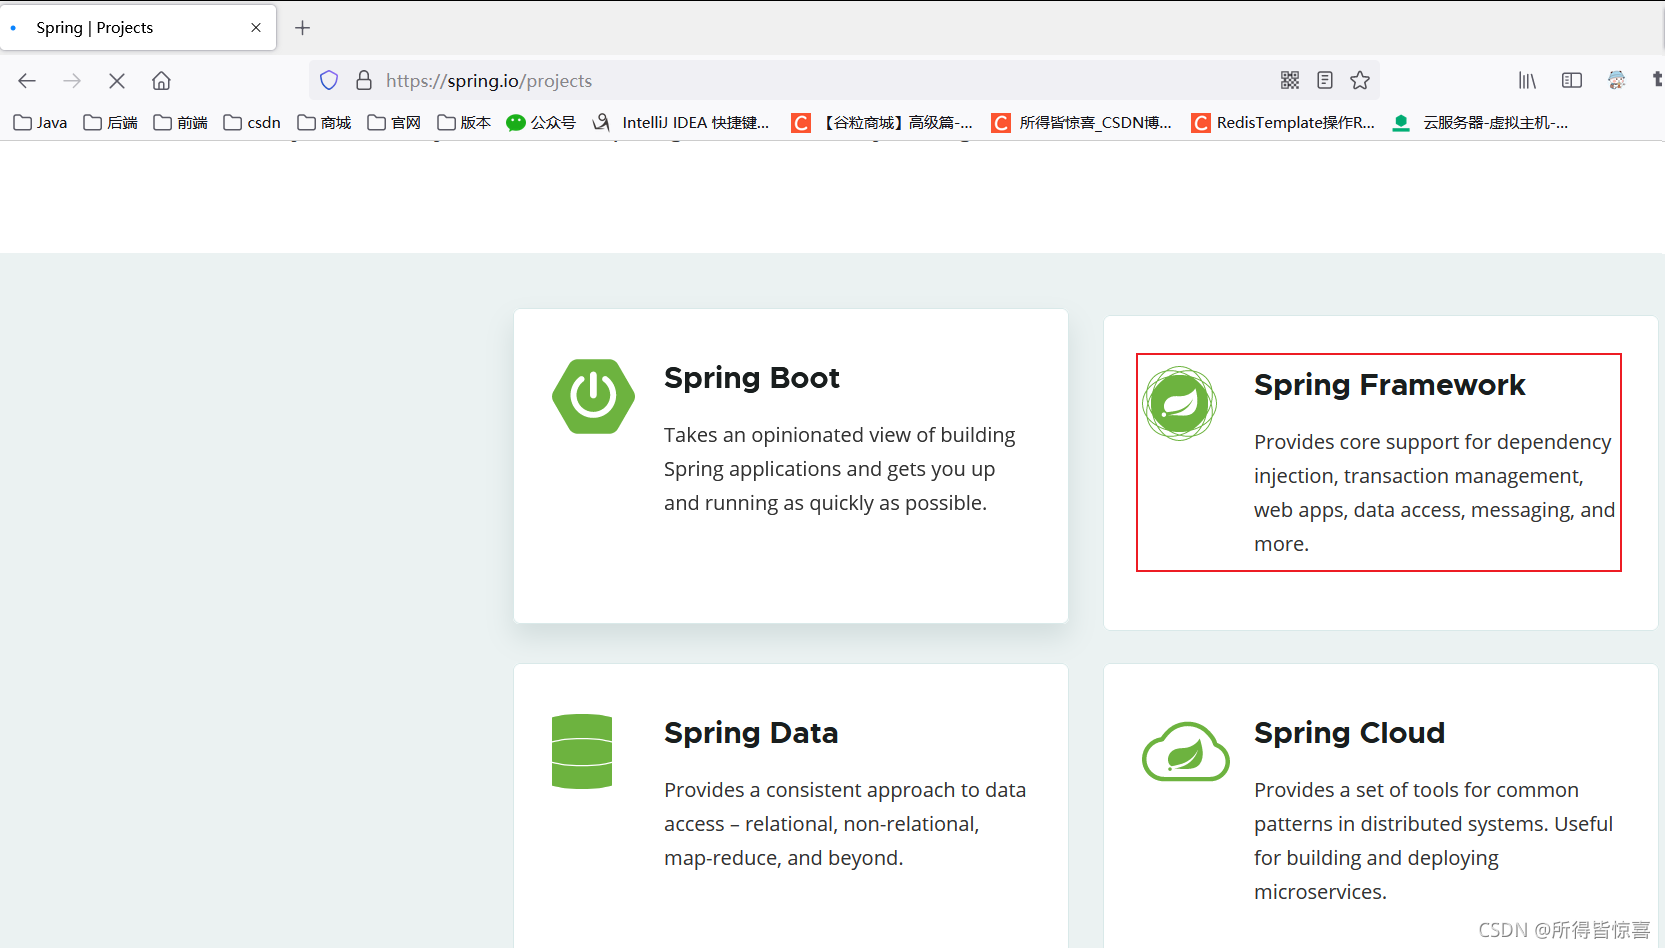1665x948 pixels.
Task: Open the IntelliJ IDEA 快捷键 bookmark
Action: 681,122
